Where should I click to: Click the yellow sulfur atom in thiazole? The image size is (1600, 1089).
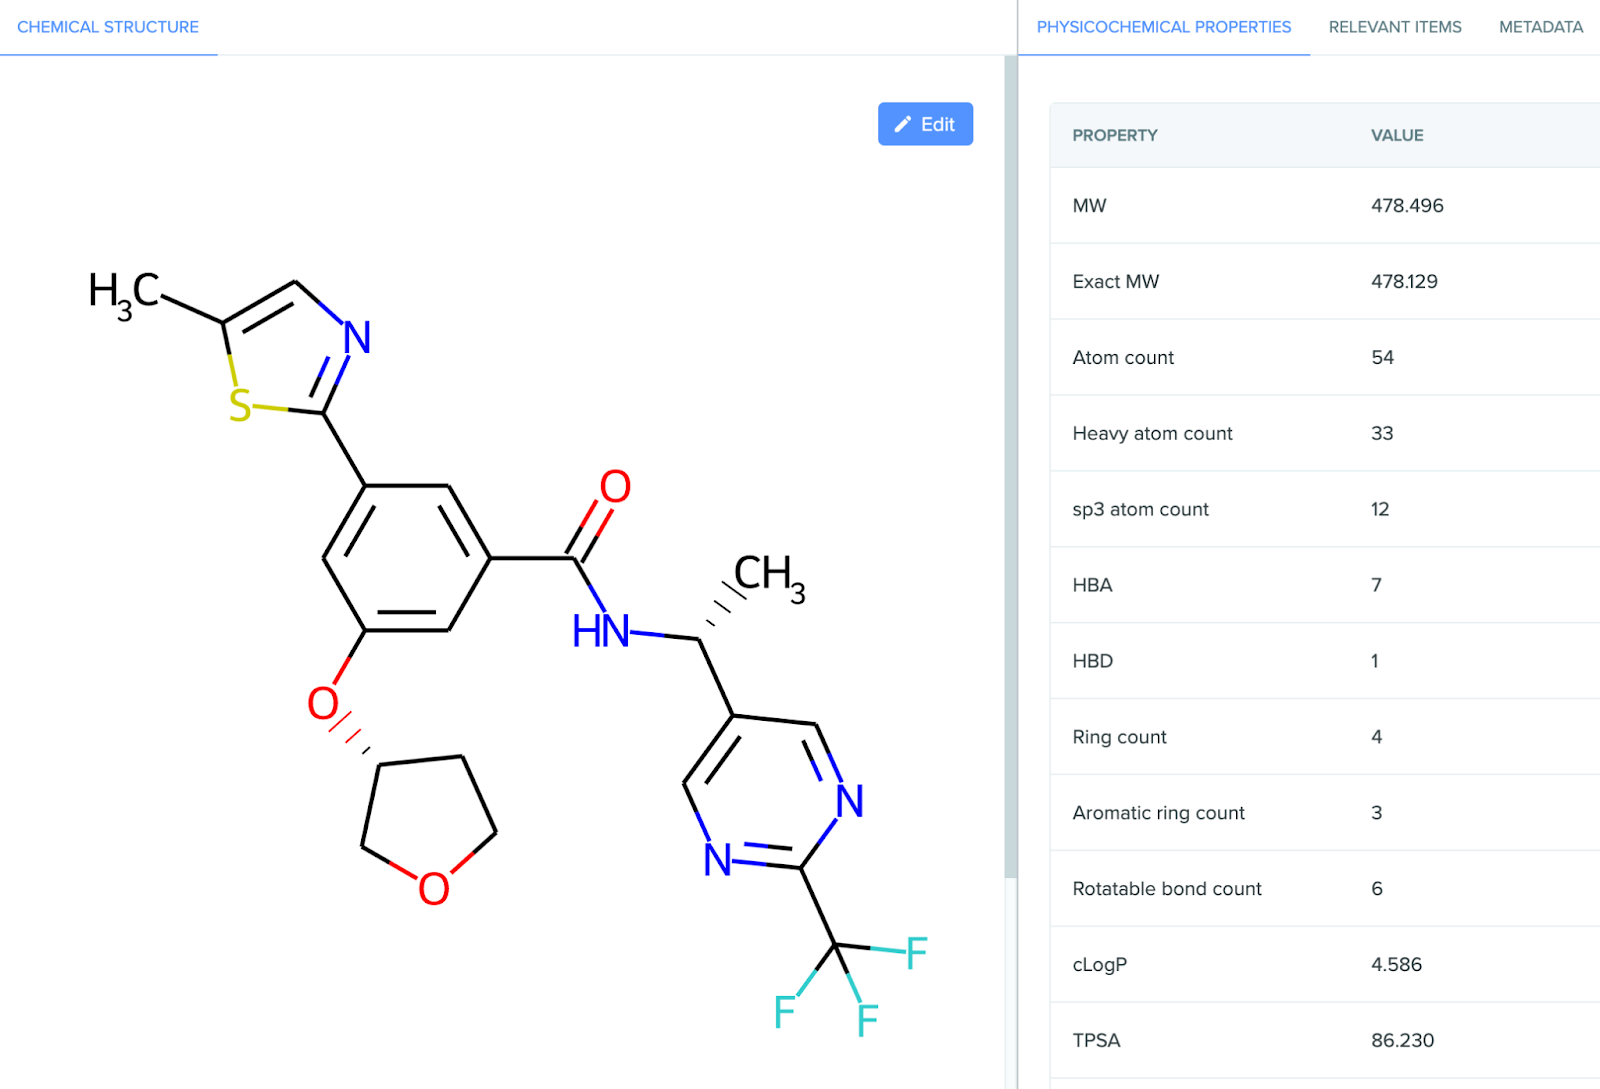click(x=240, y=406)
